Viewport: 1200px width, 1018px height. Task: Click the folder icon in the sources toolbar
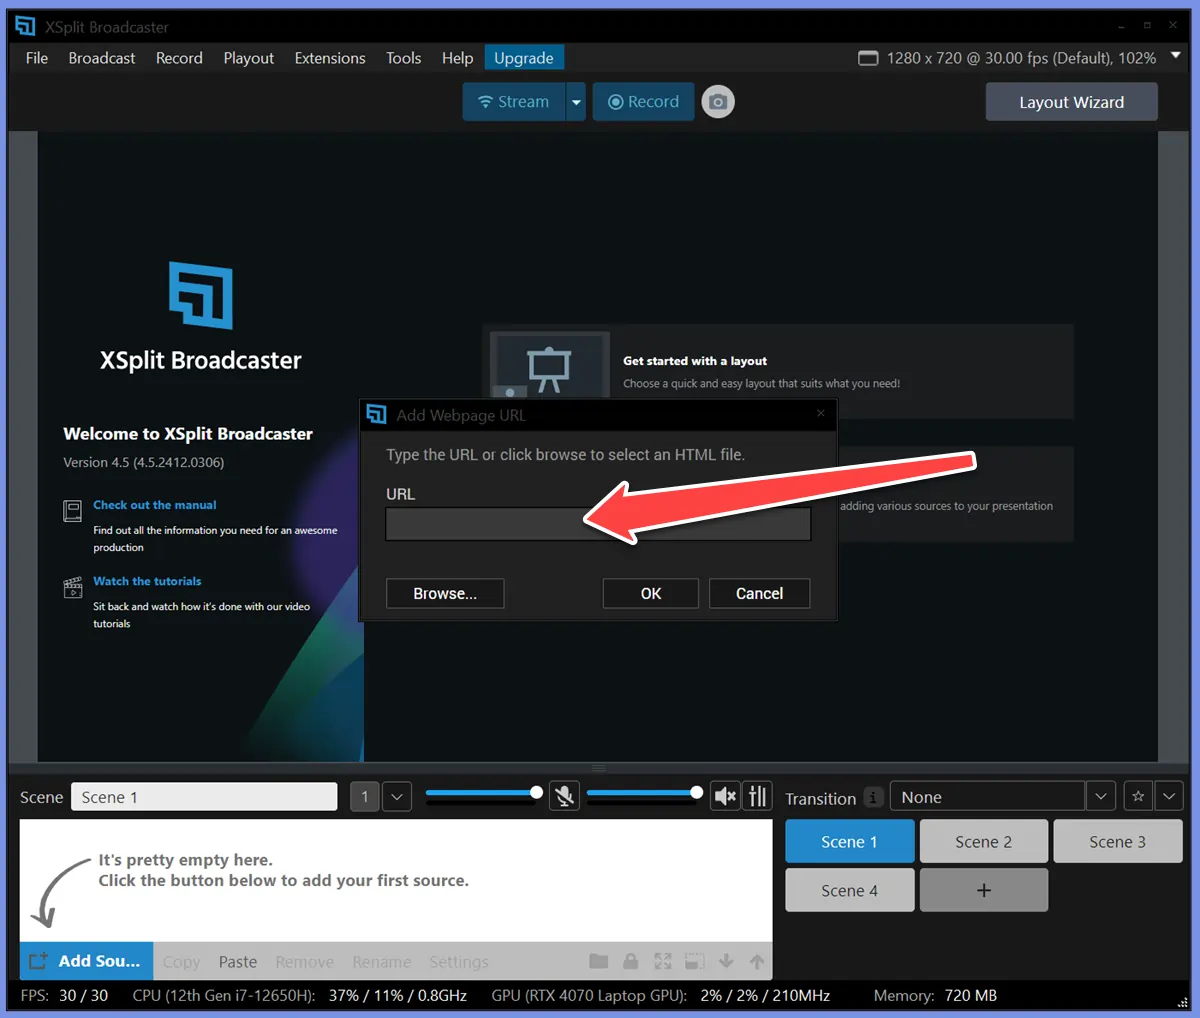[598, 961]
